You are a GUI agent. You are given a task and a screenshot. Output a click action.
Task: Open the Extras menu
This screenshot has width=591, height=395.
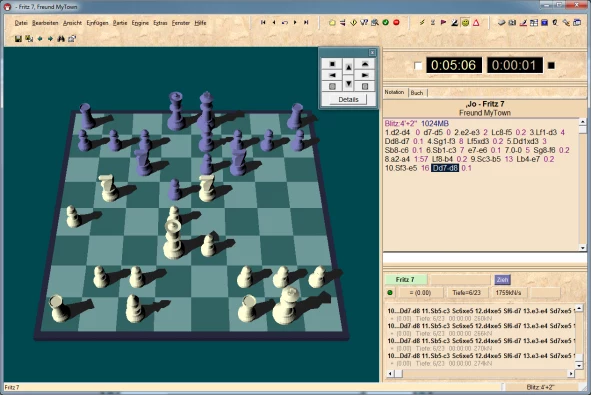click(x=160, y=23)
